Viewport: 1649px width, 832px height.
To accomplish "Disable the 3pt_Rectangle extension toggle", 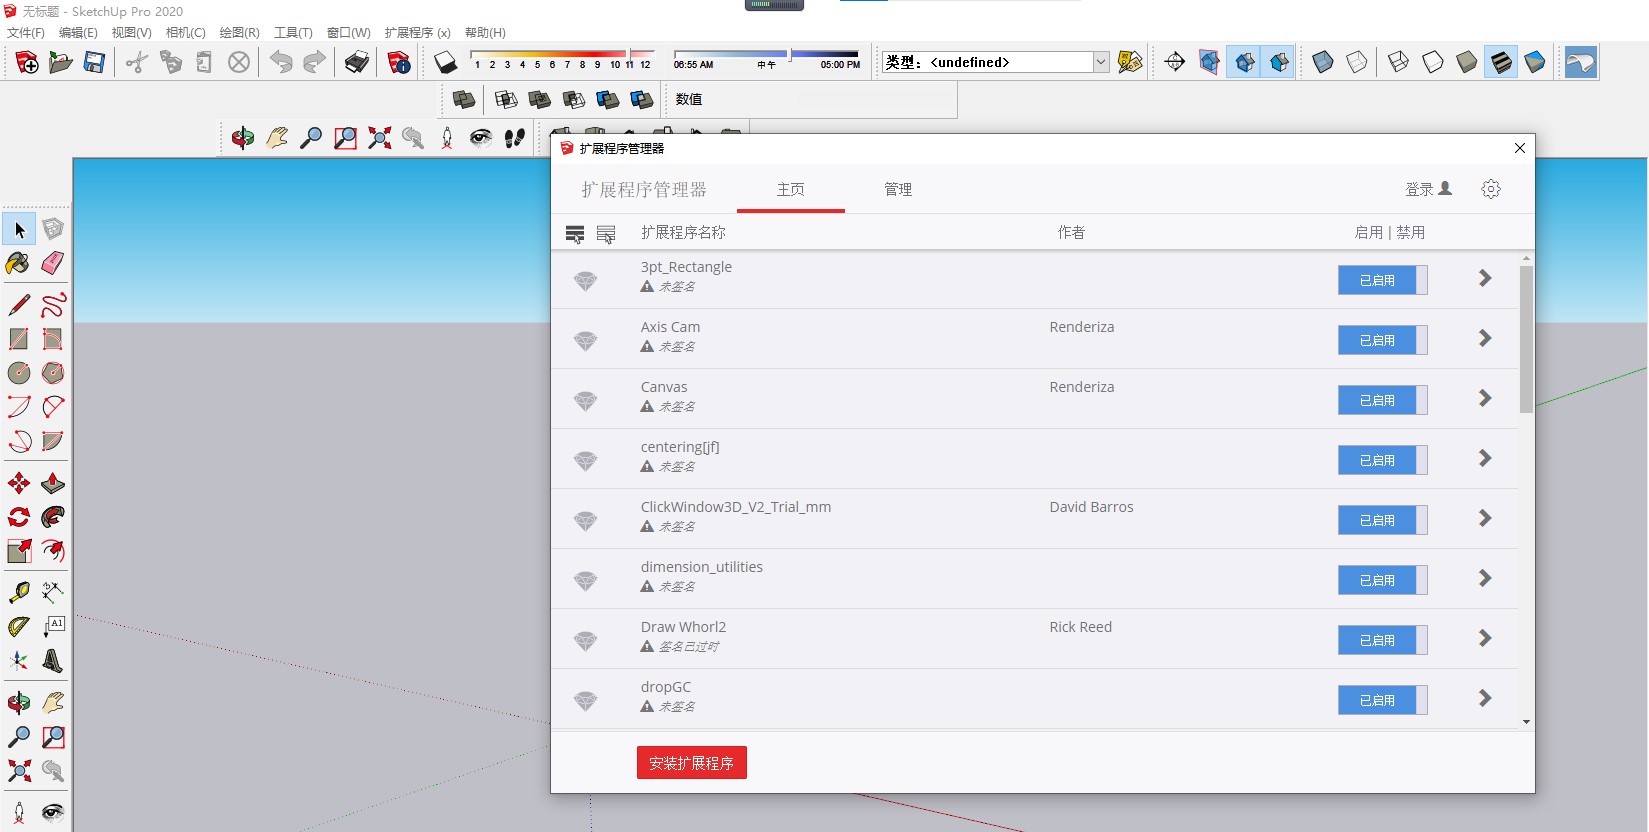I will tap(1382, 280).
